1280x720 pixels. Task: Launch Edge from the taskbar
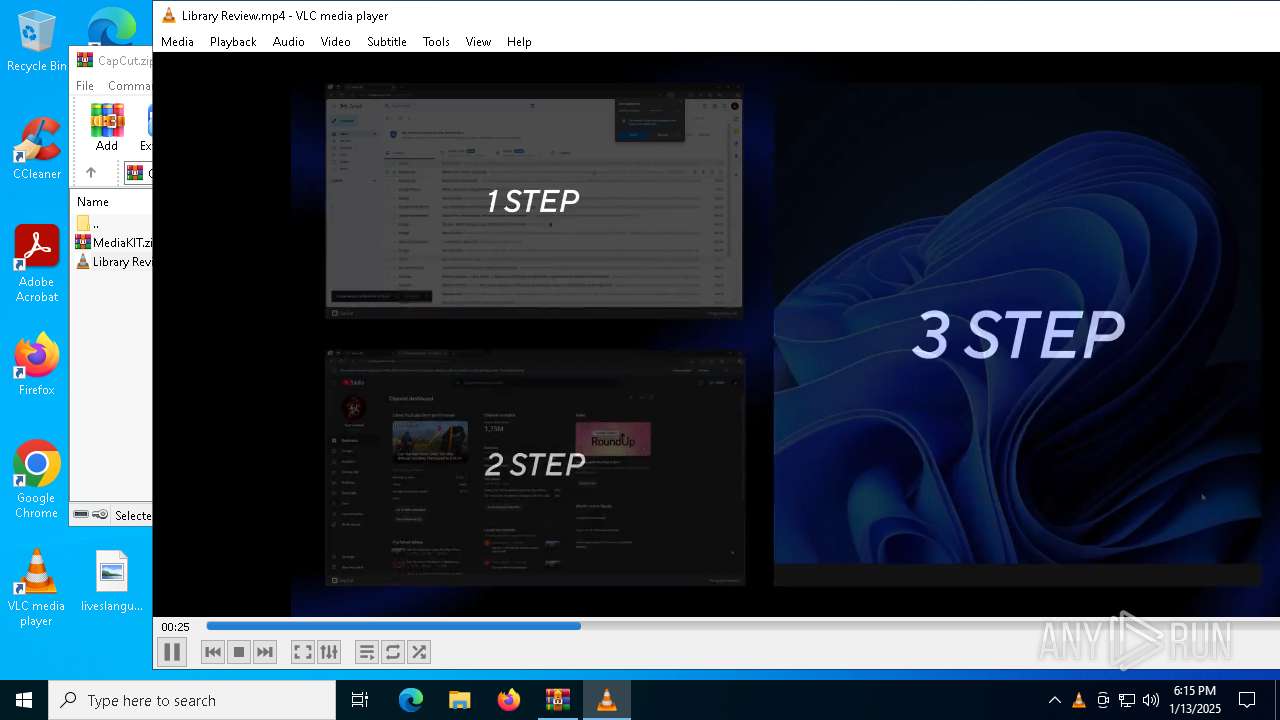pos(411,700)
